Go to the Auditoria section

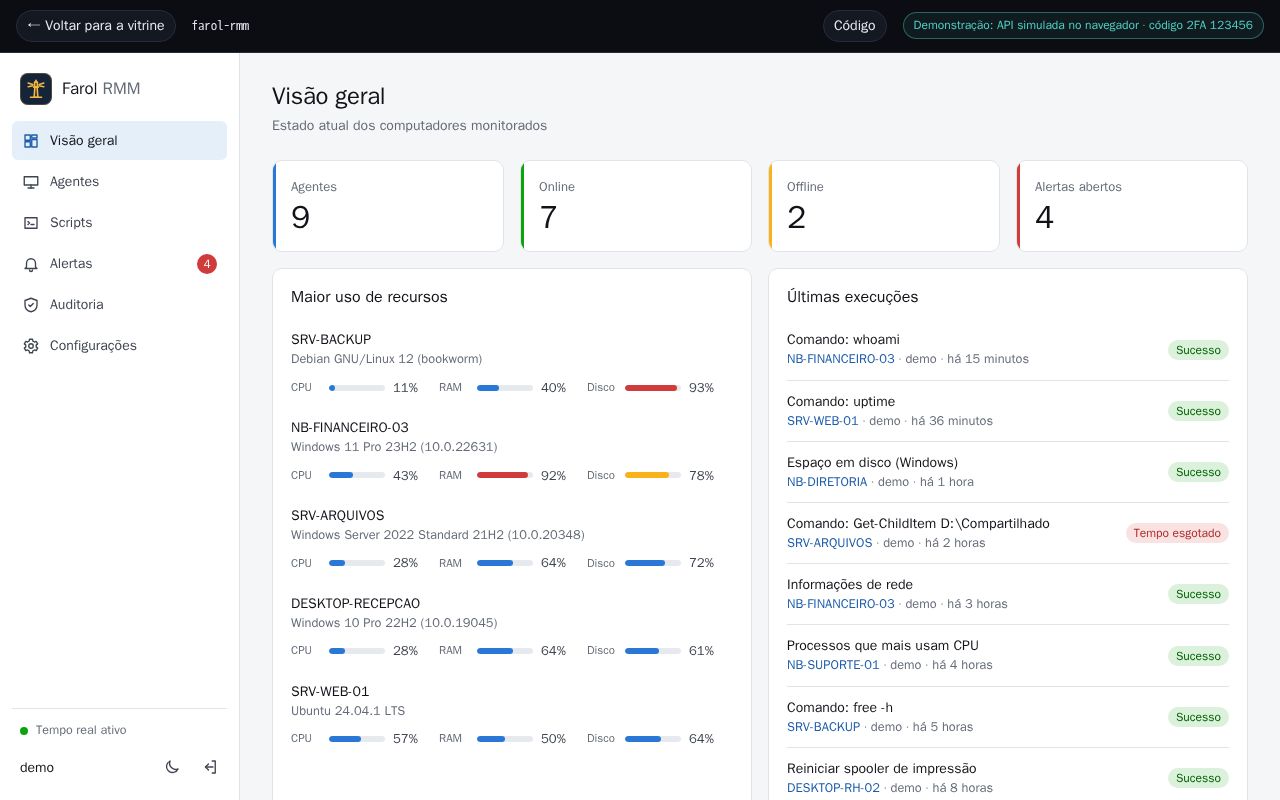tap(119, 305)
